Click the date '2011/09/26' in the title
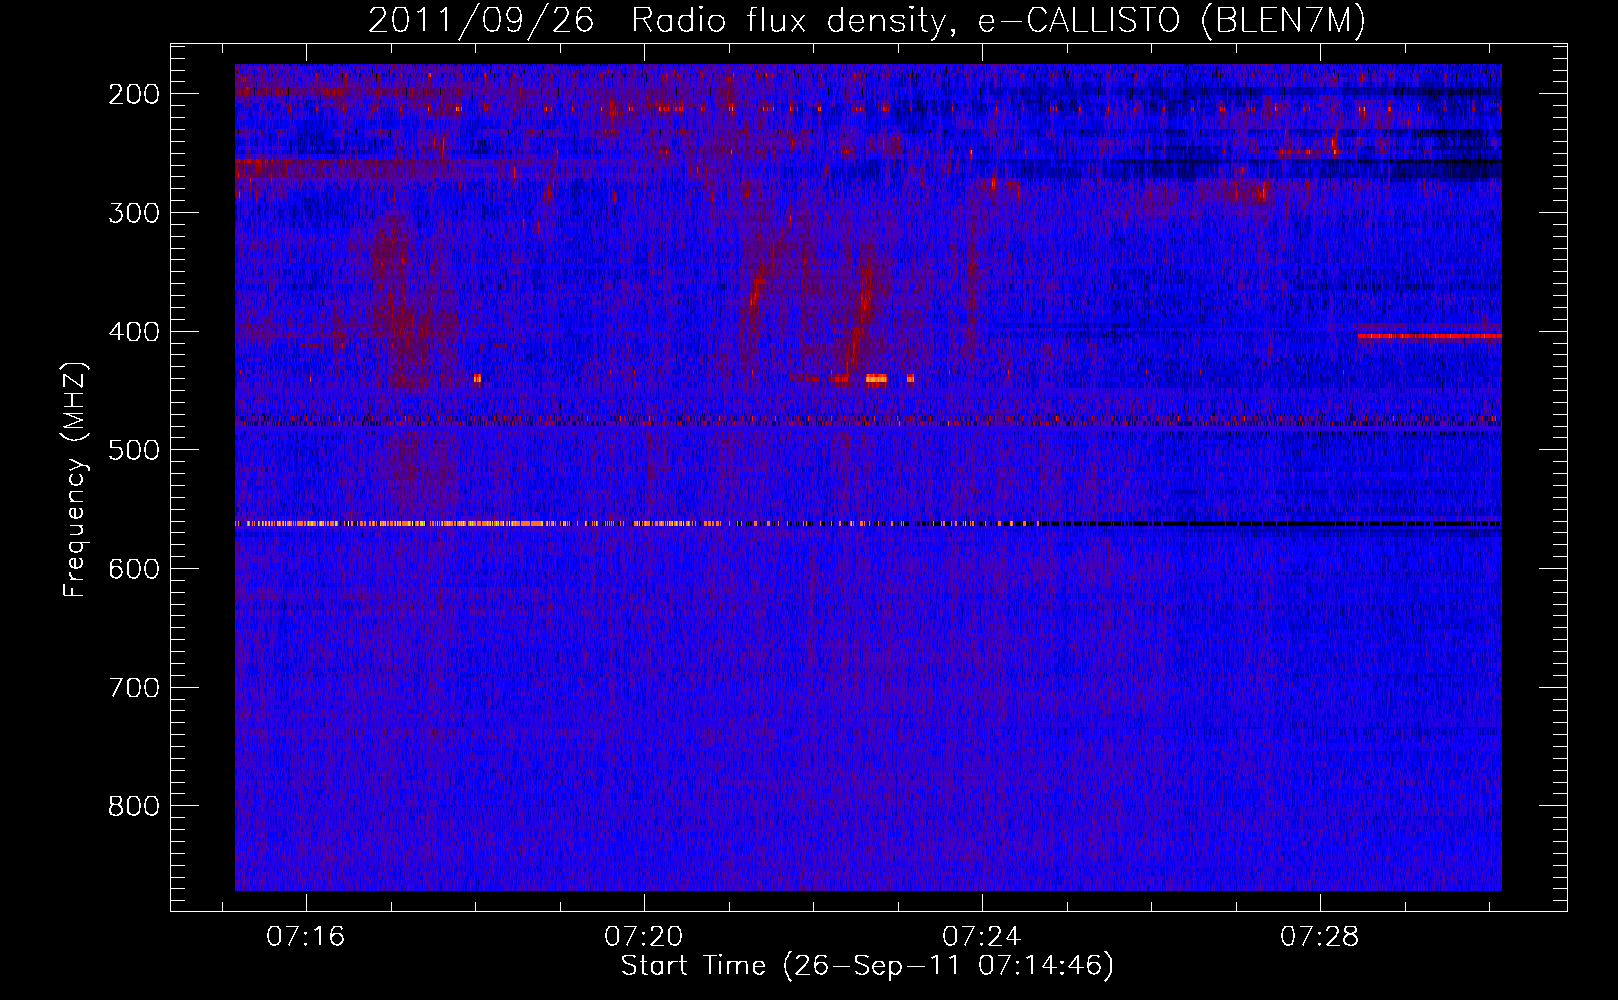The image size is (1618, 1000). pos(481,20)
